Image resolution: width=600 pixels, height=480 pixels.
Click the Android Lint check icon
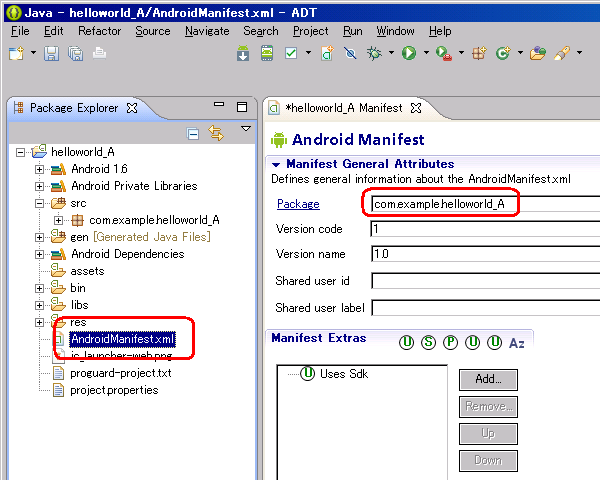click(291, 53)
